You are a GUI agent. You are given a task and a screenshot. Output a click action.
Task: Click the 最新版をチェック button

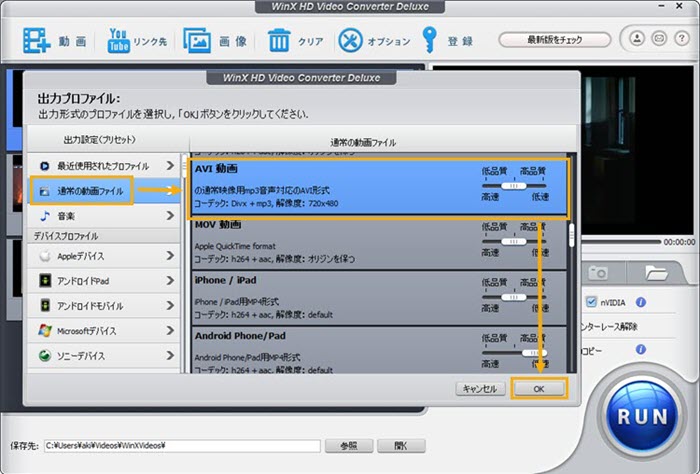point(555,40)
